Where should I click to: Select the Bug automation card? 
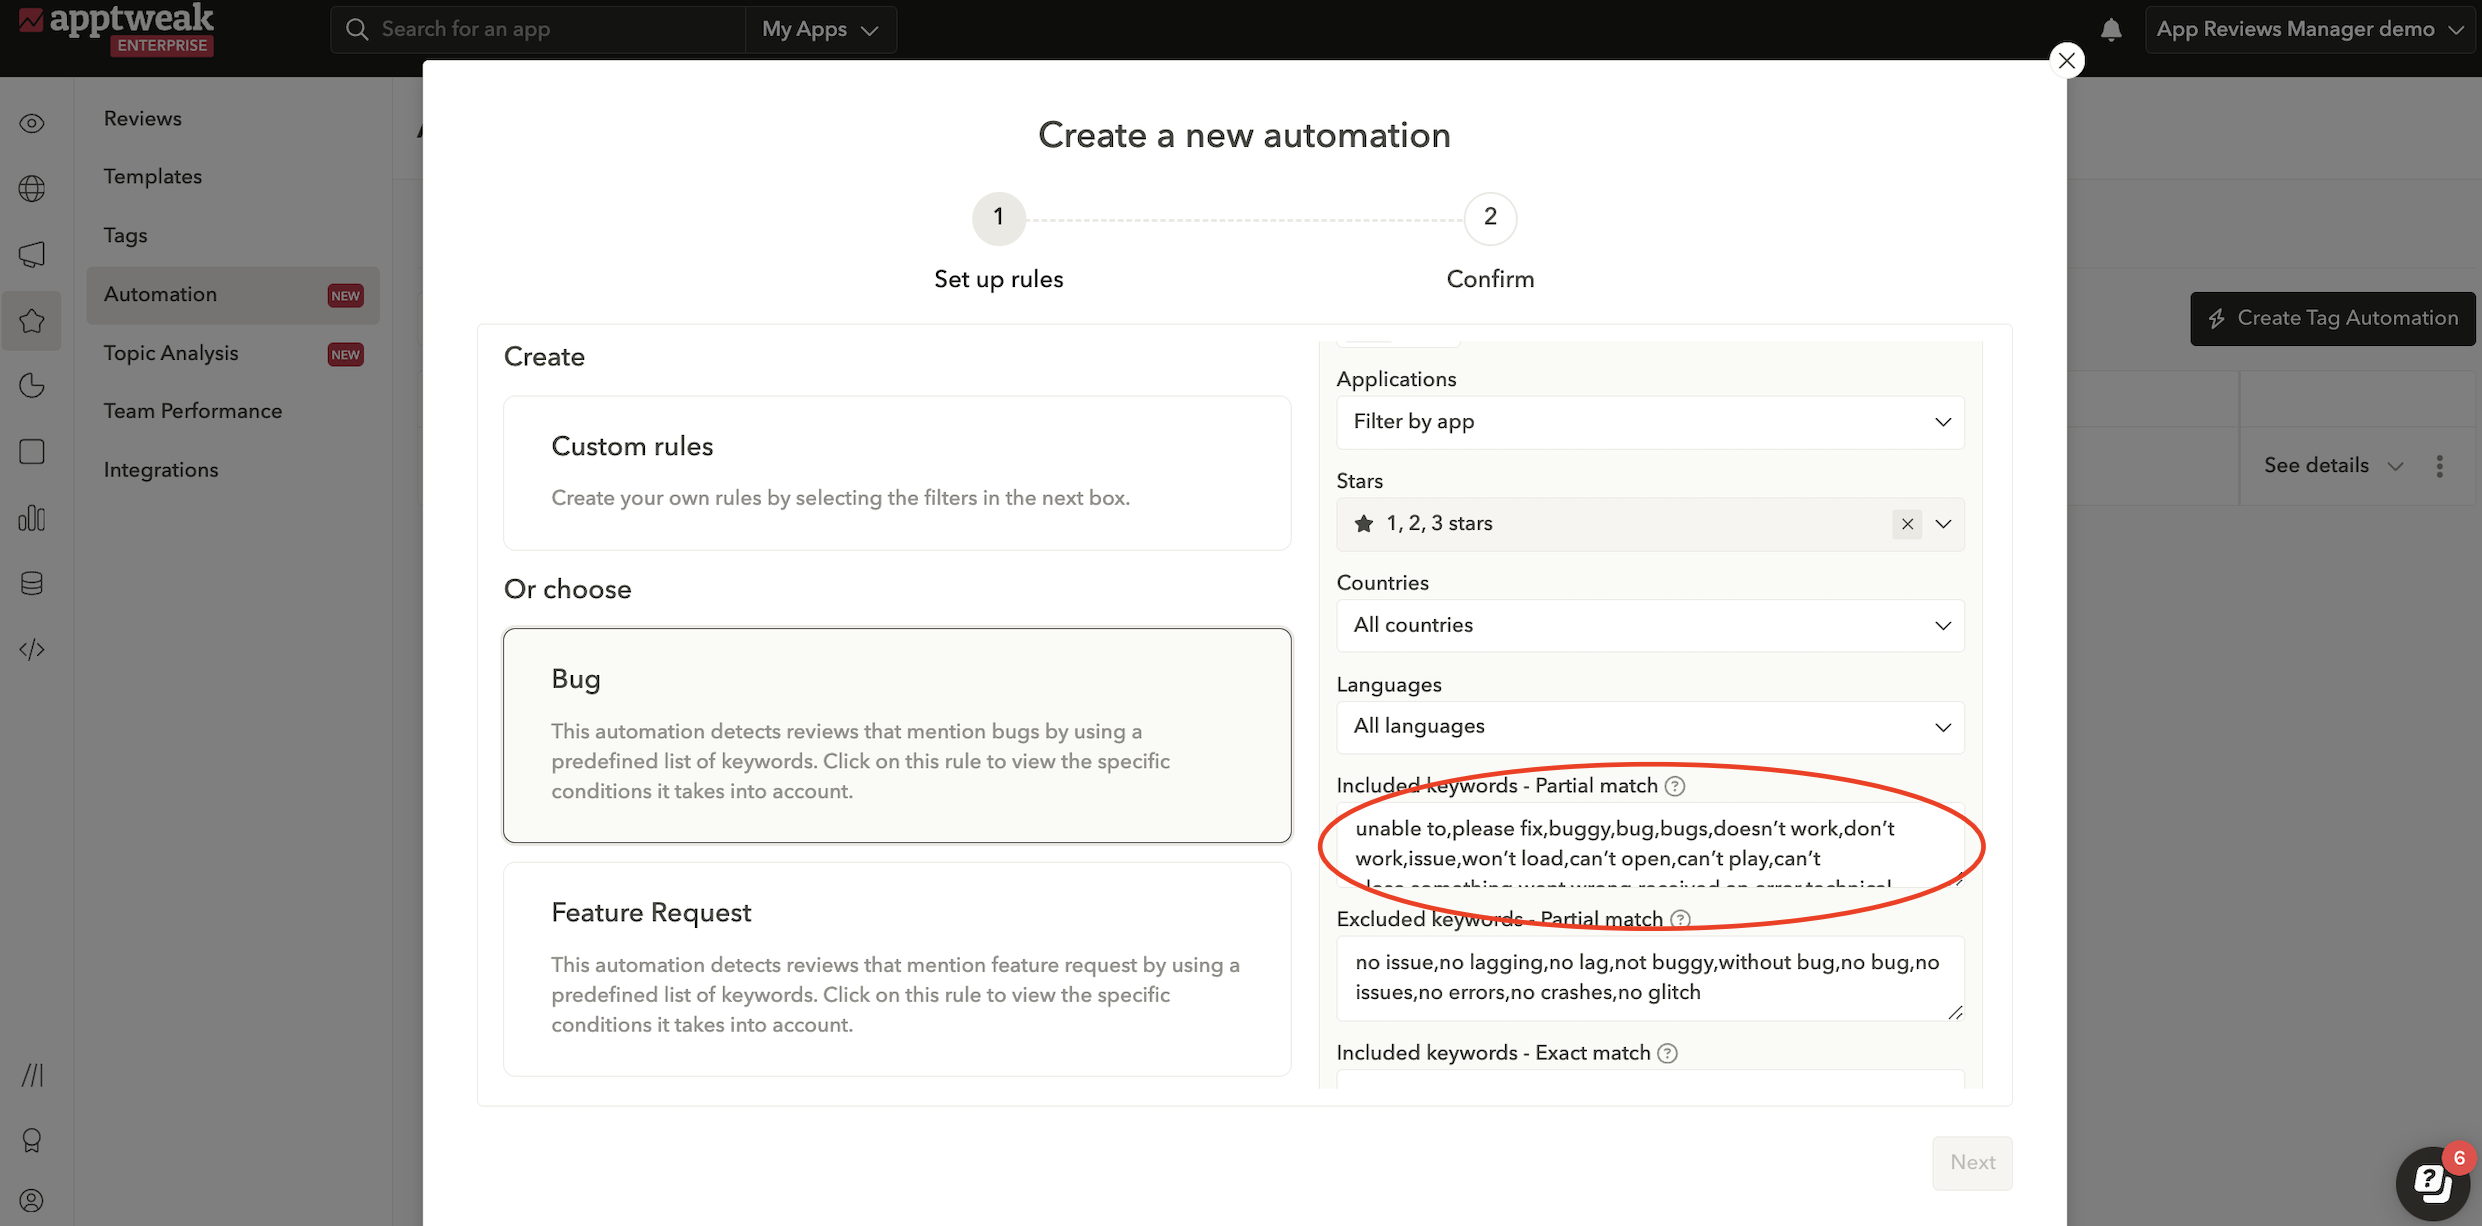point(897,735)
